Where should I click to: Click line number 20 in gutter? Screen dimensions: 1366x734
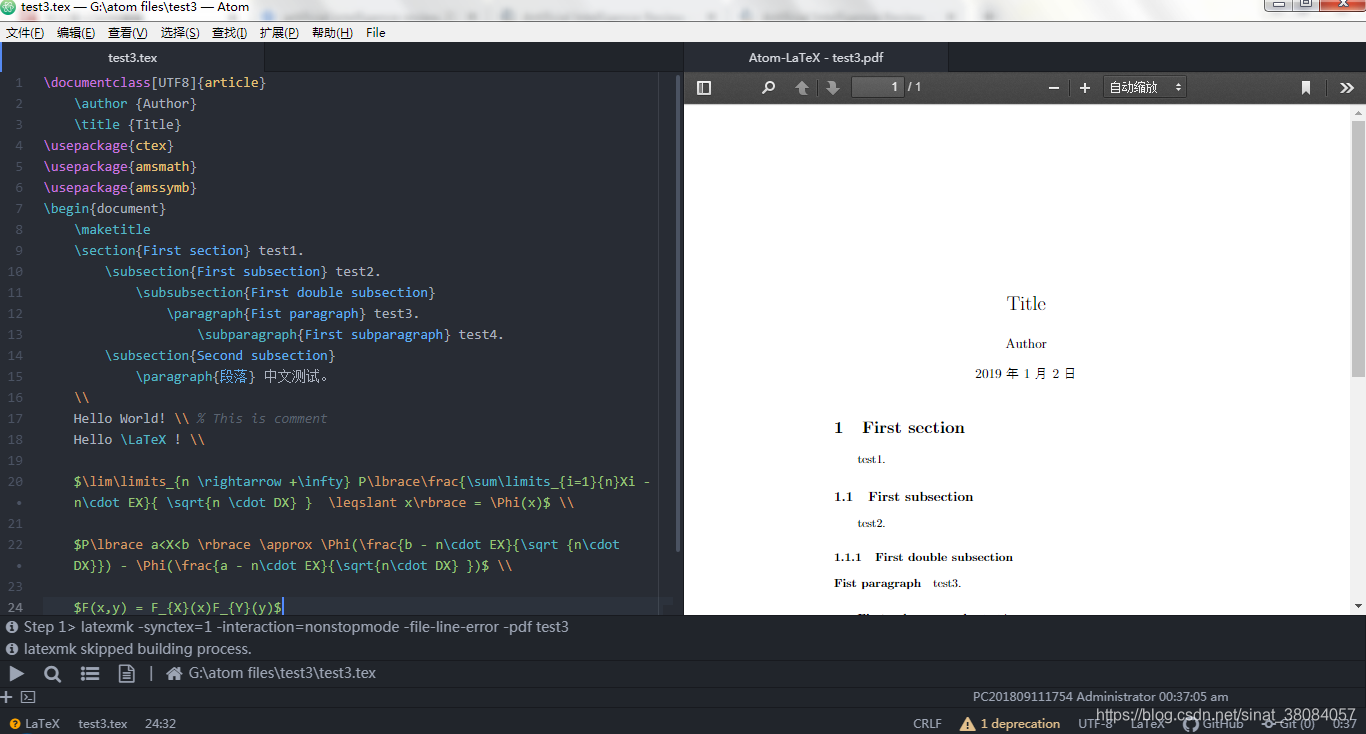15,482
